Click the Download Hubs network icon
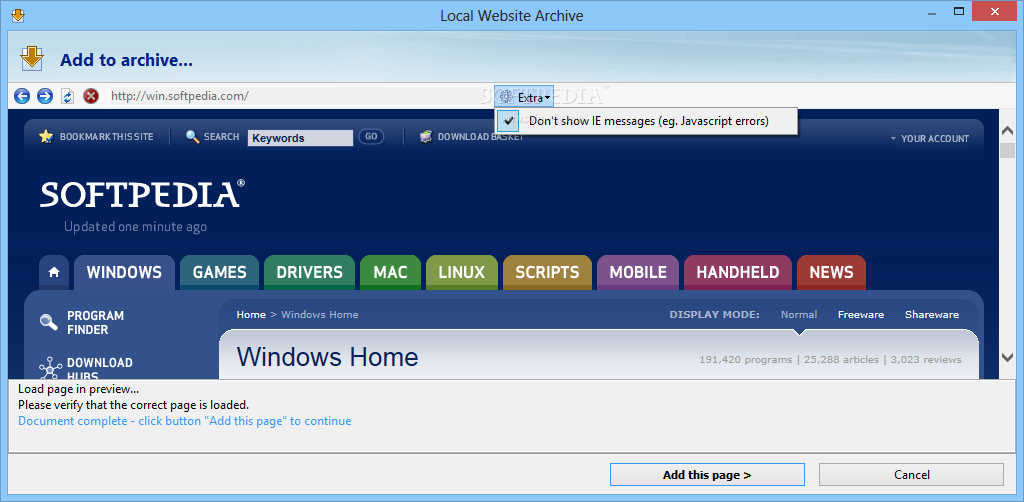 (x=50, y=369)
